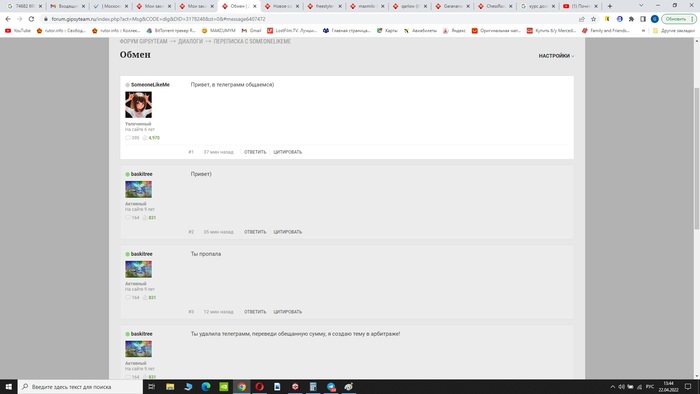The image size is (700, 394).
Task: Open Telegram from the taskbar
Action: pos(331,386)
